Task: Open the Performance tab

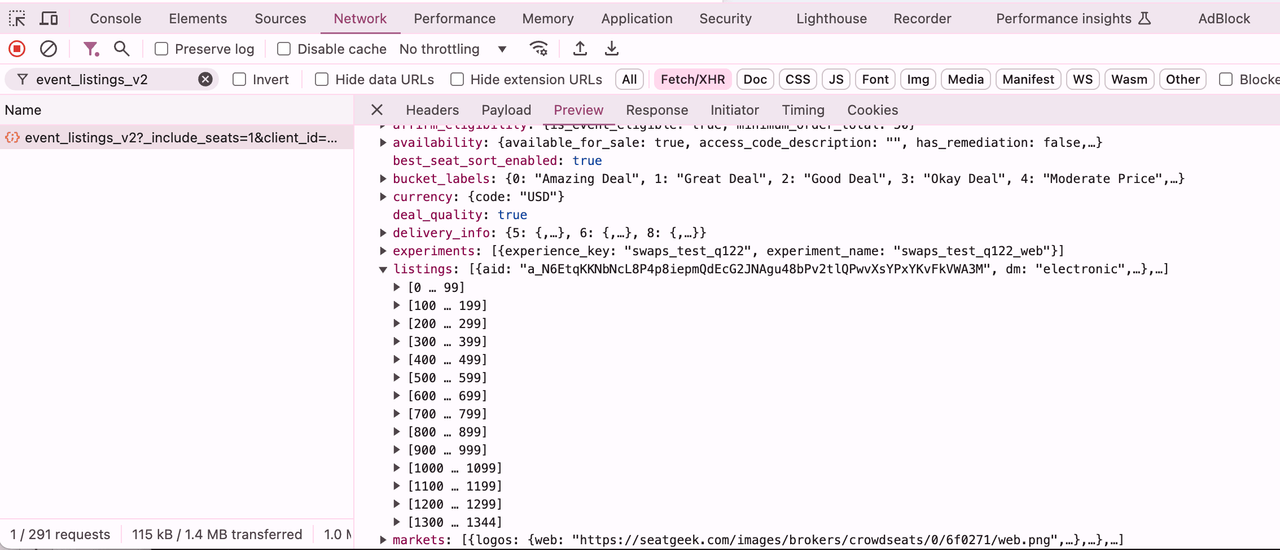Action: pos(454,19)
